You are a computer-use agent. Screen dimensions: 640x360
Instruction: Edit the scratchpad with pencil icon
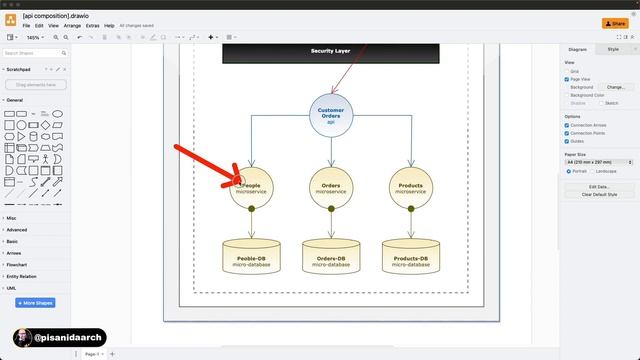click(x=58, y=69)
